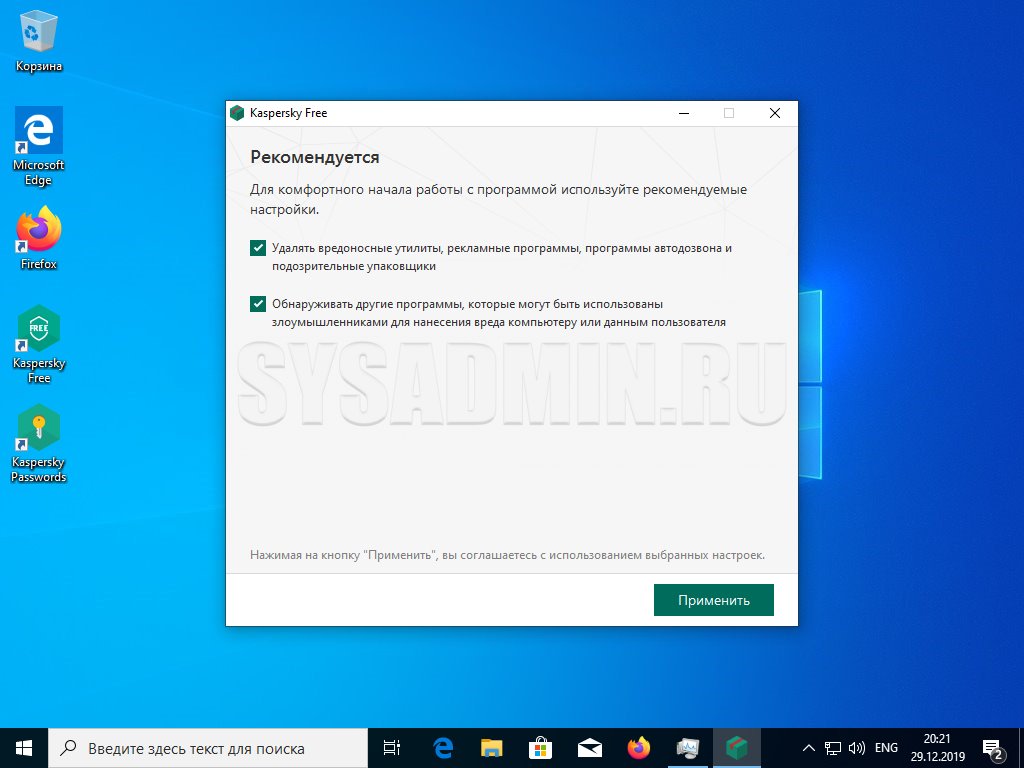Image resolution: width=1024 pixels, height=768 pixels.
Task: Toggle detection of other harmful programs checkbox
Action: 258,304
